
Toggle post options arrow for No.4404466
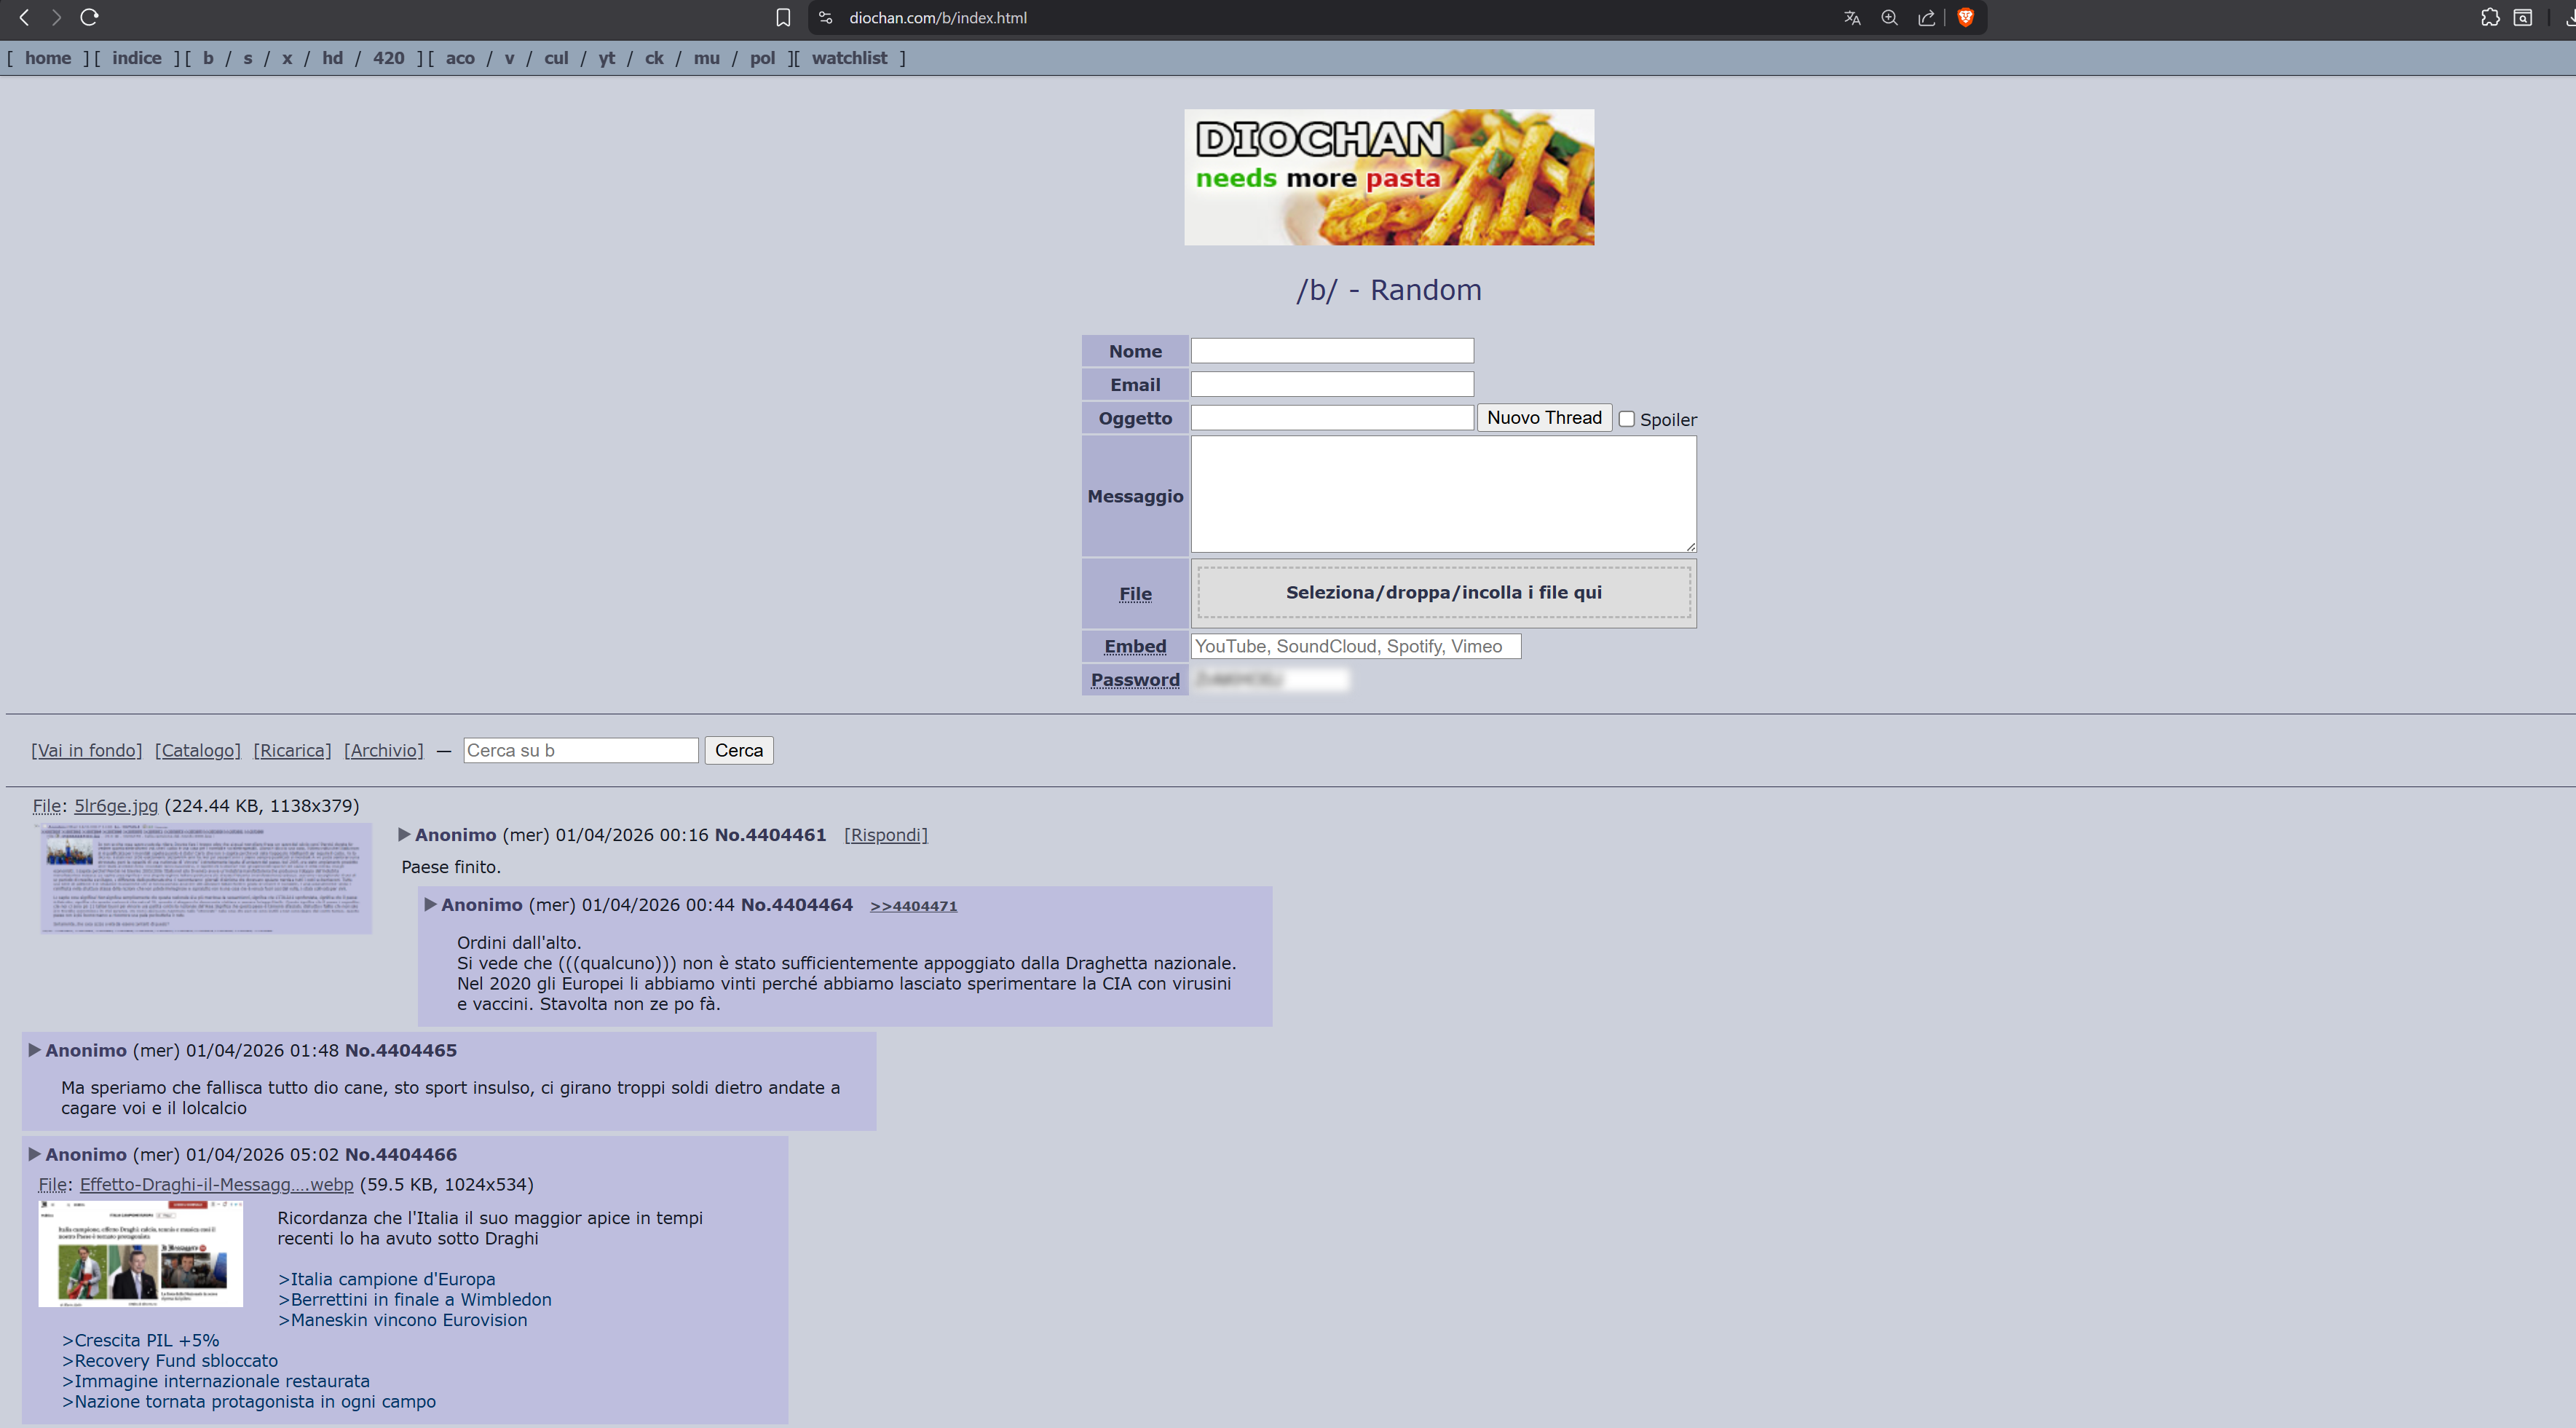34,1154
